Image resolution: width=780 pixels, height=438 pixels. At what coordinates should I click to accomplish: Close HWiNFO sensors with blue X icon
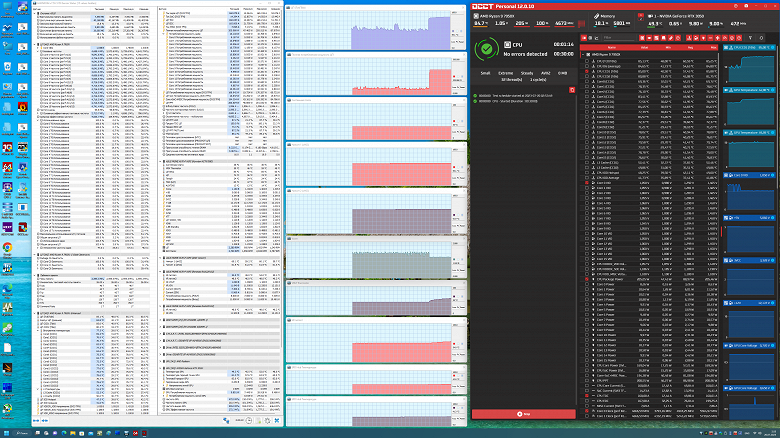277,421
